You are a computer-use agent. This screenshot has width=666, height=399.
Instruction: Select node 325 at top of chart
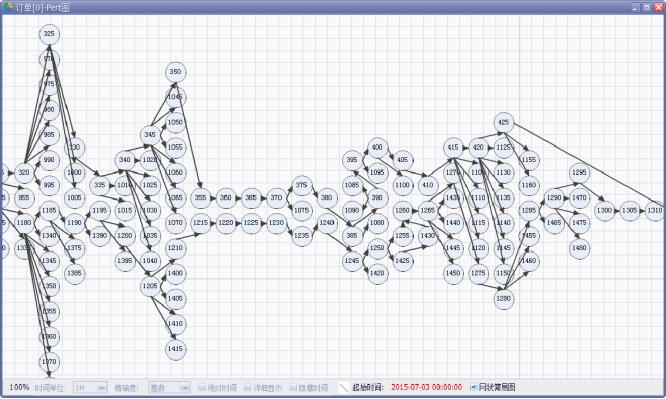click(x=49, y=34)
